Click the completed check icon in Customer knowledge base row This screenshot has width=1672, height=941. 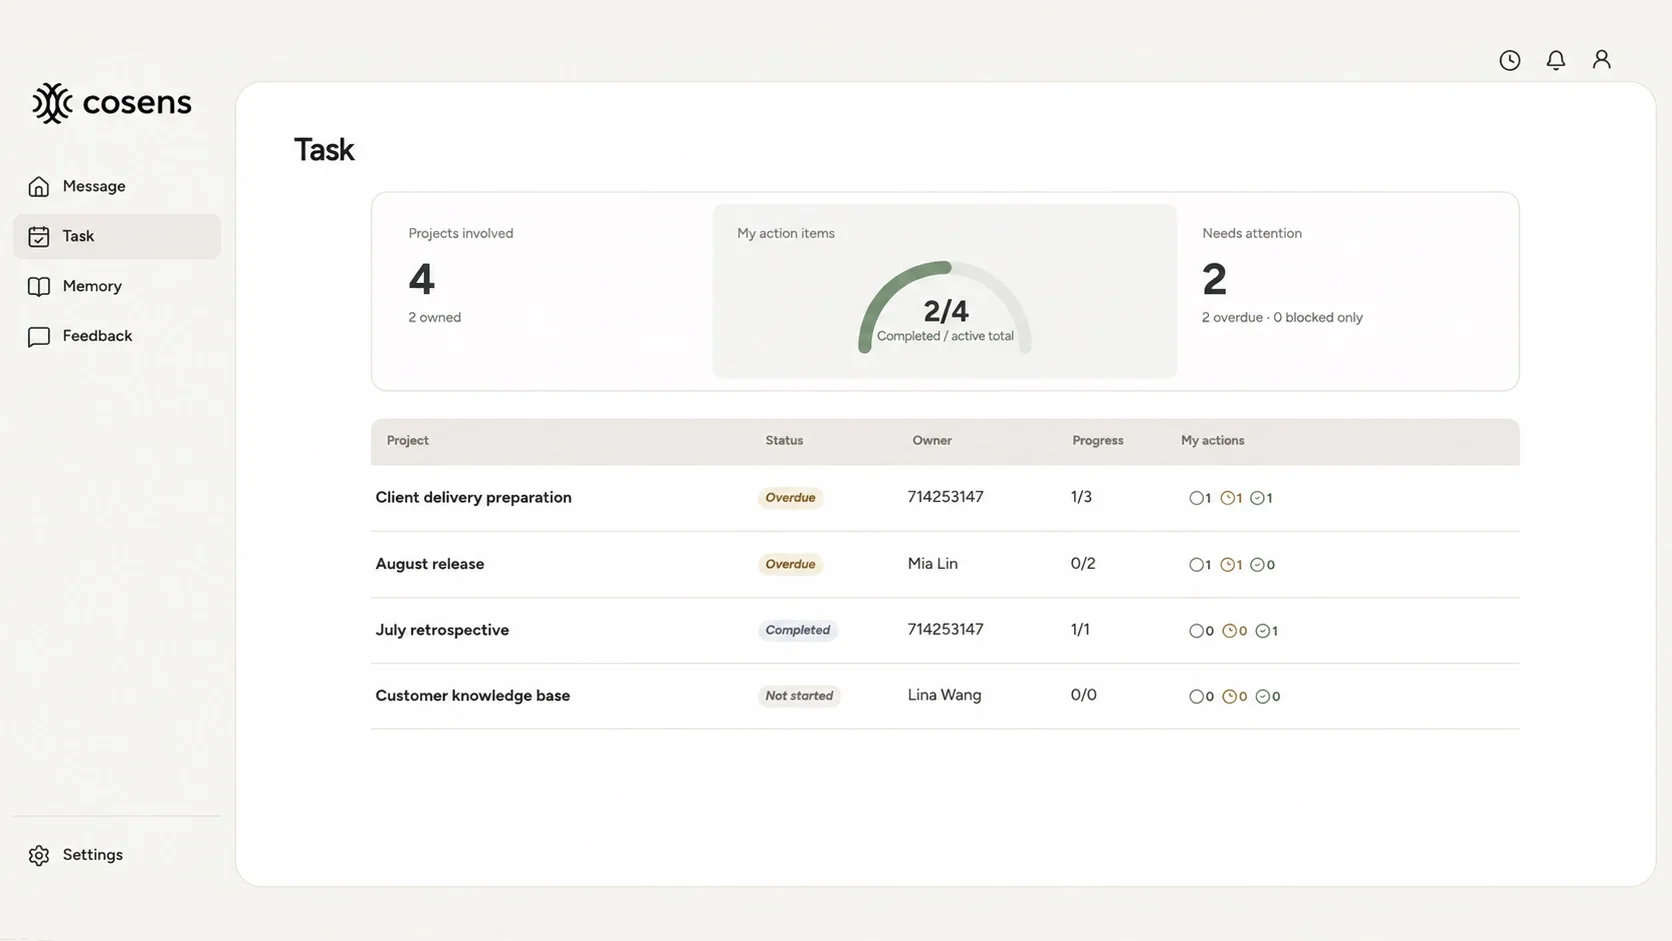[x=1262, y=697]
